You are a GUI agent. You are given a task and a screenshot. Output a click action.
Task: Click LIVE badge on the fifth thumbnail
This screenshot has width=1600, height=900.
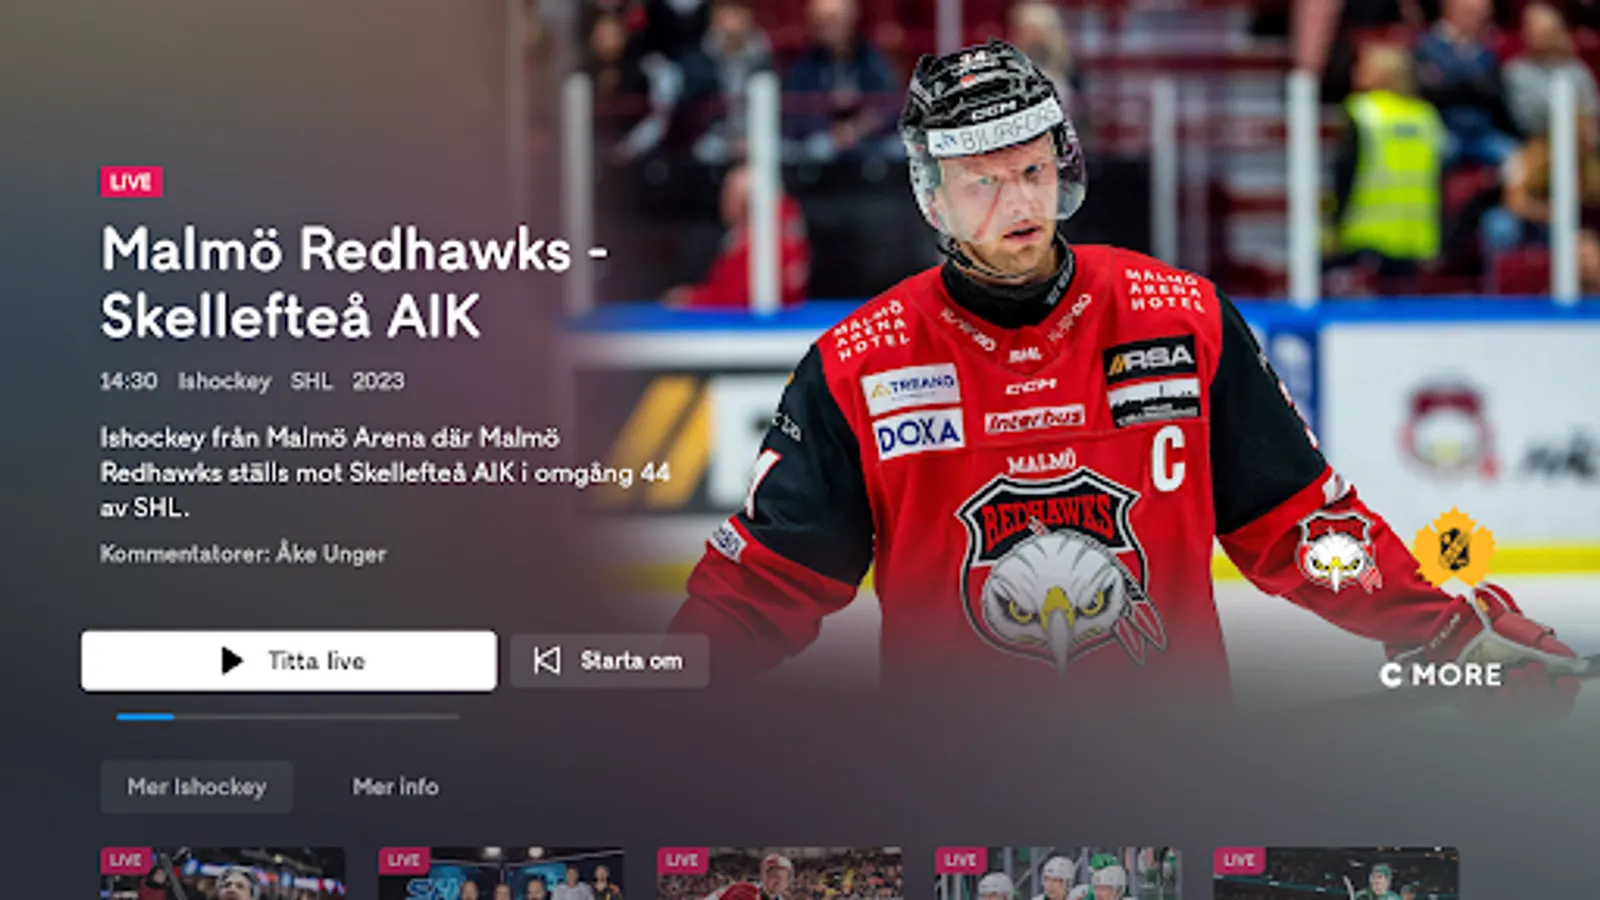[1239, 860]
